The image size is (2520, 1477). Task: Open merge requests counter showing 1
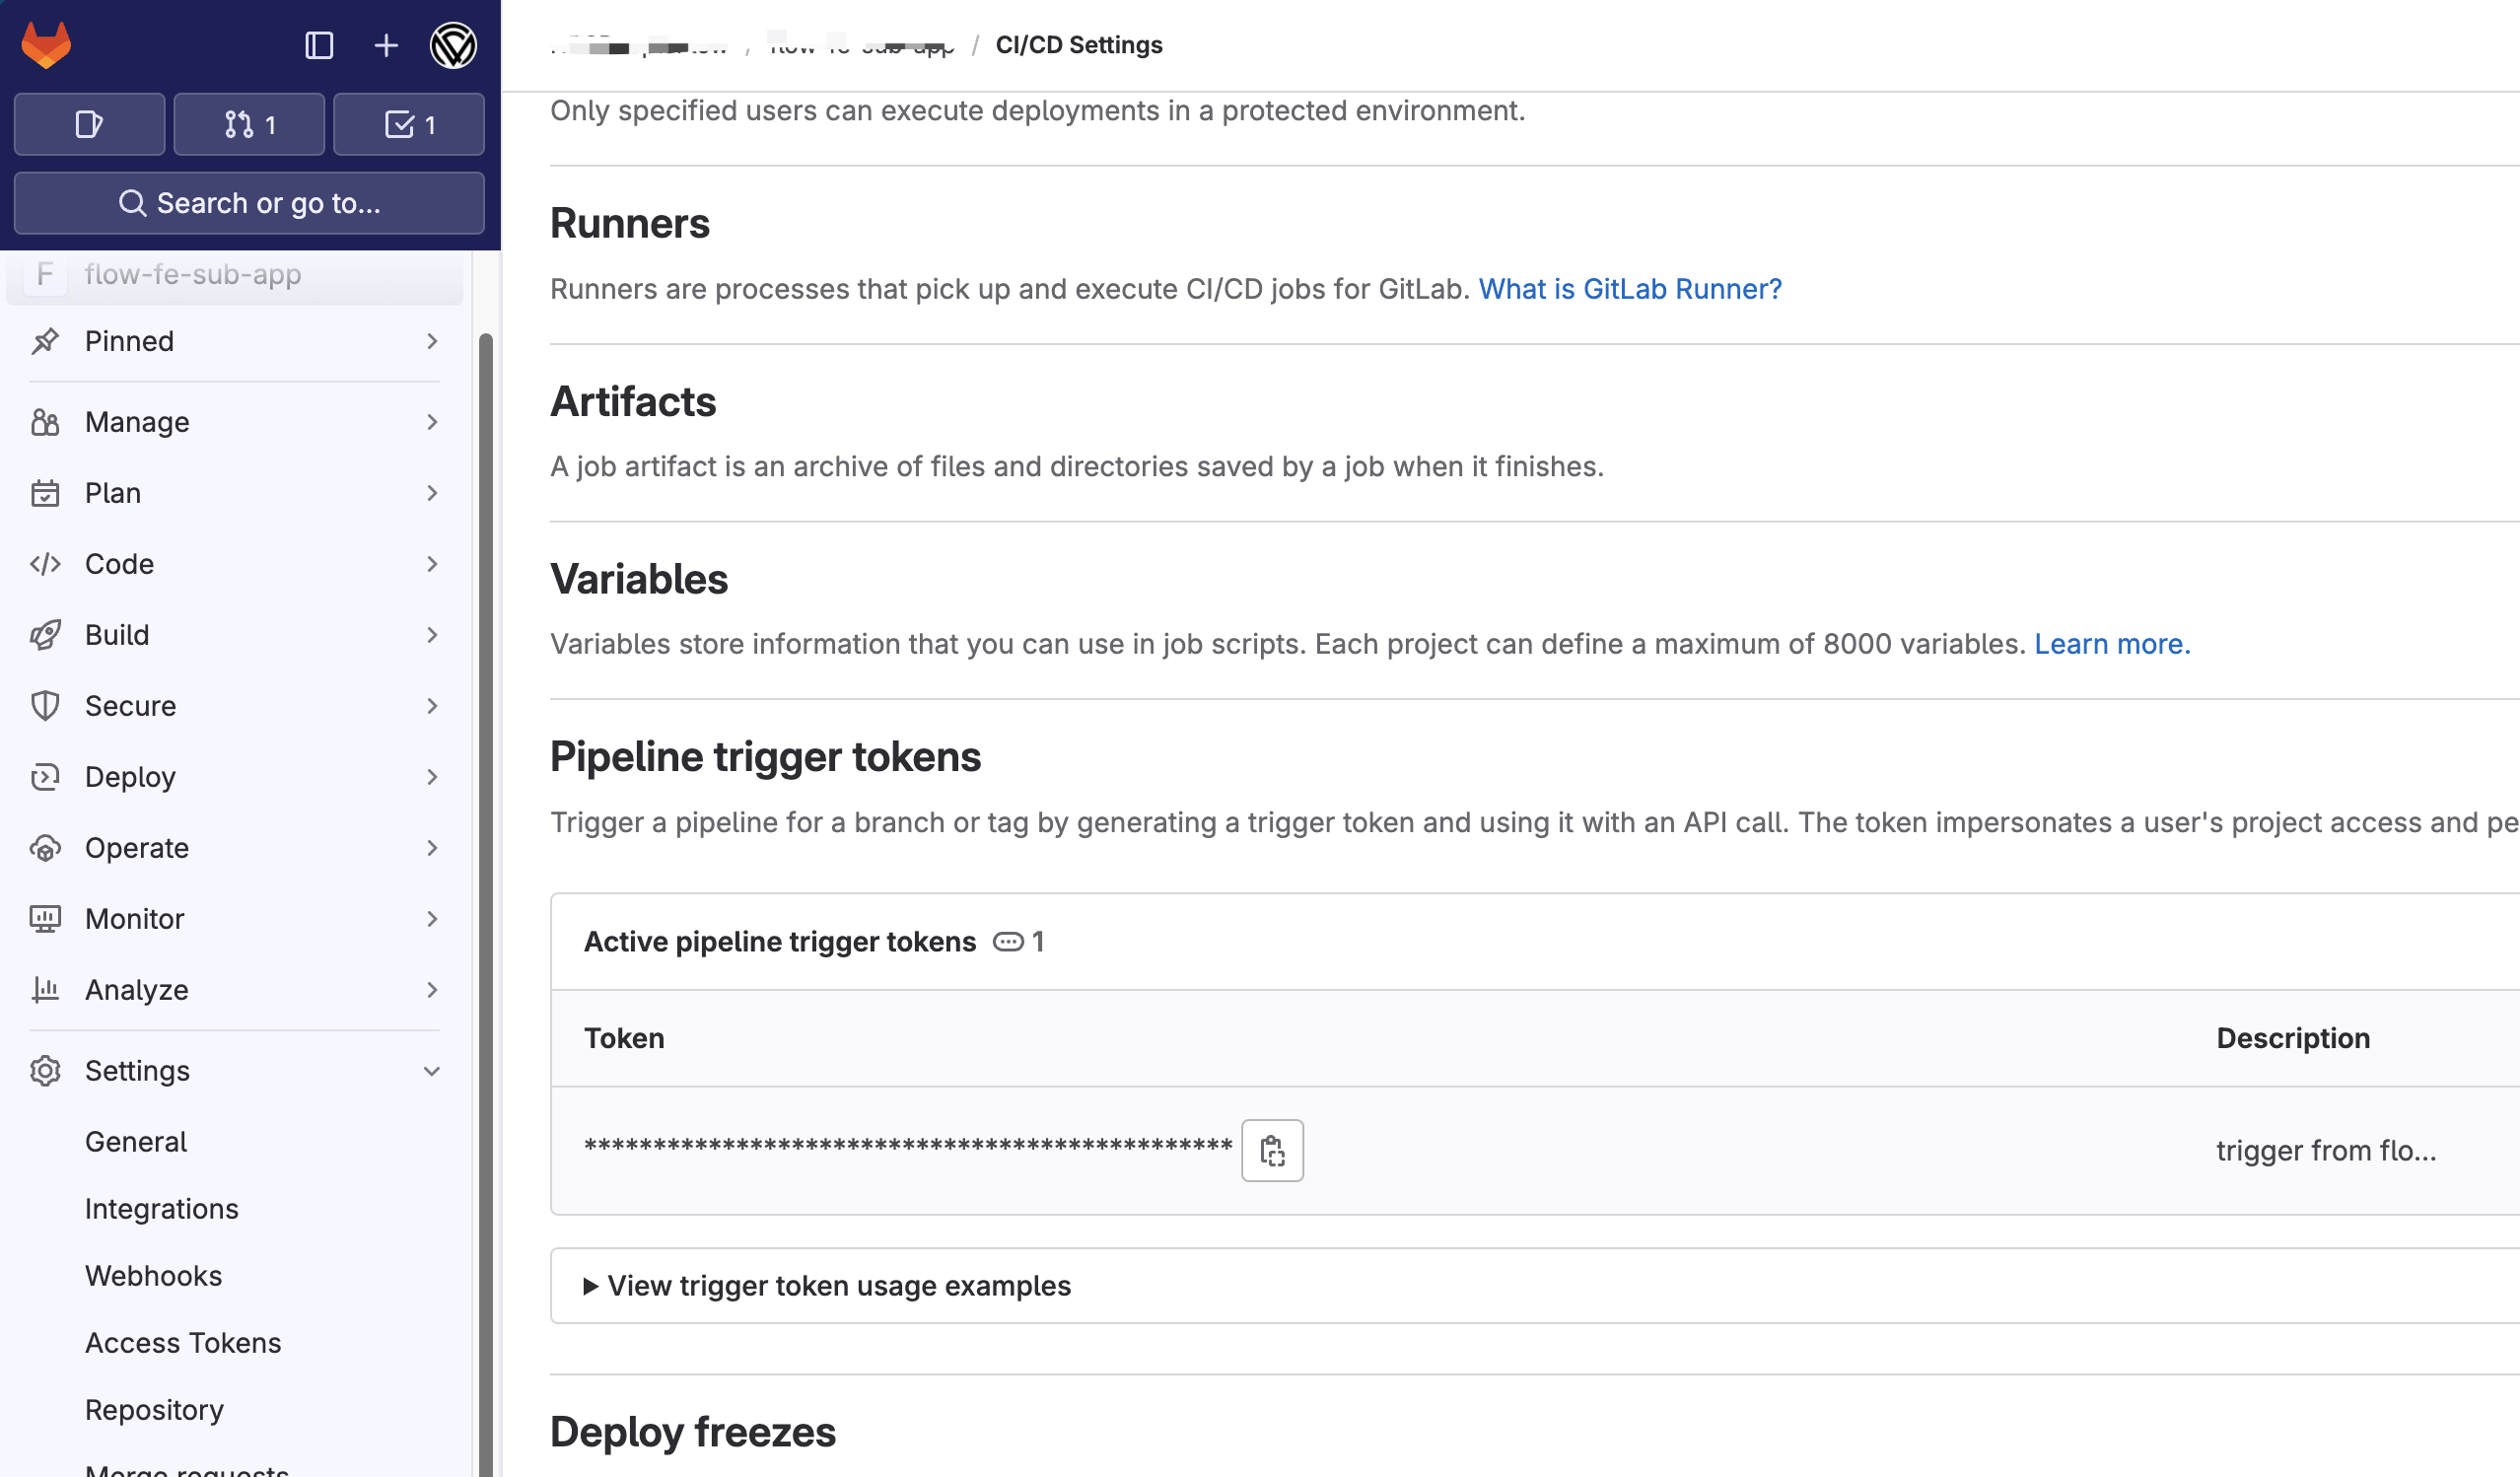point(249,124)
